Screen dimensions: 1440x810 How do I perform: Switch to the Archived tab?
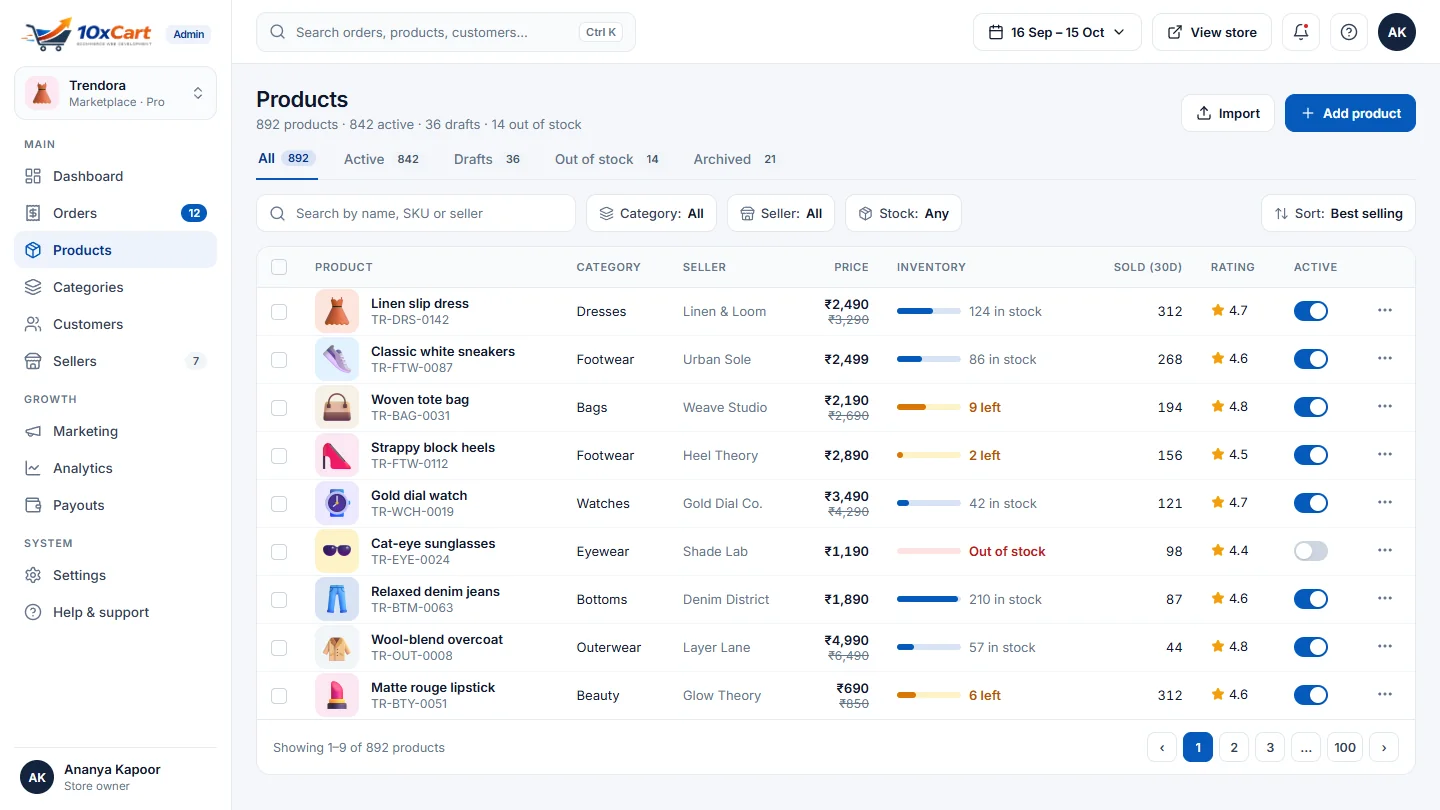[736, 159]
